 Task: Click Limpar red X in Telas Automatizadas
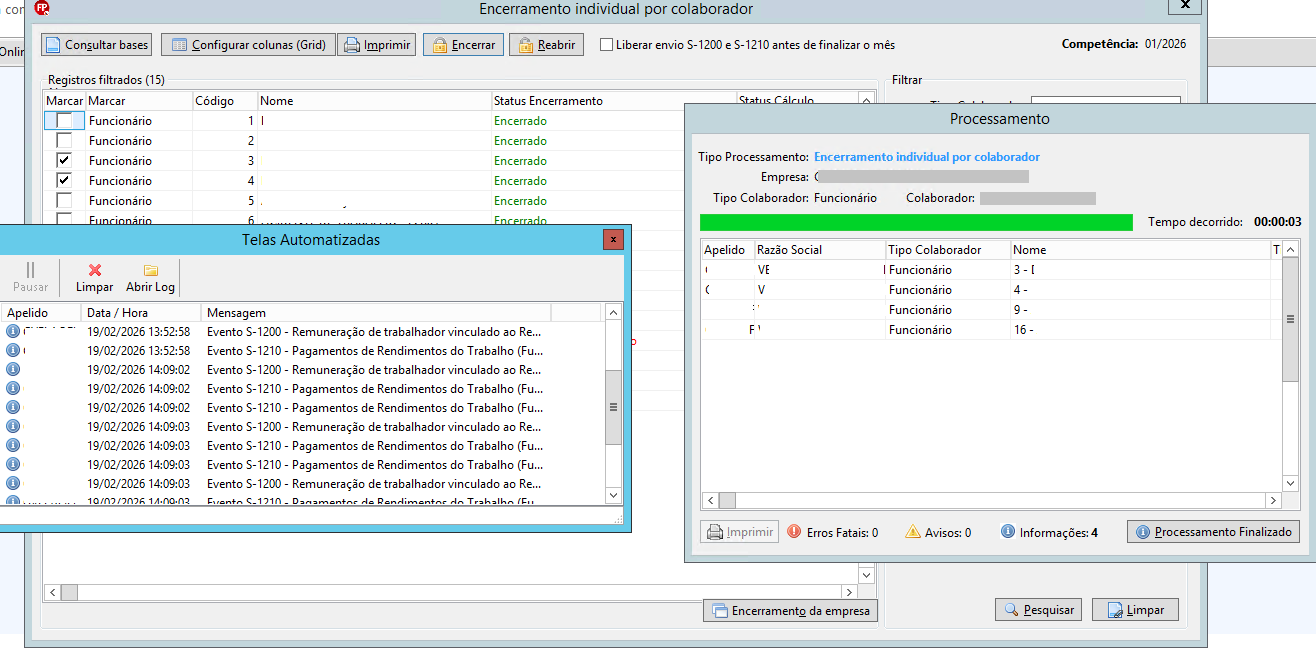pos(95,278)
